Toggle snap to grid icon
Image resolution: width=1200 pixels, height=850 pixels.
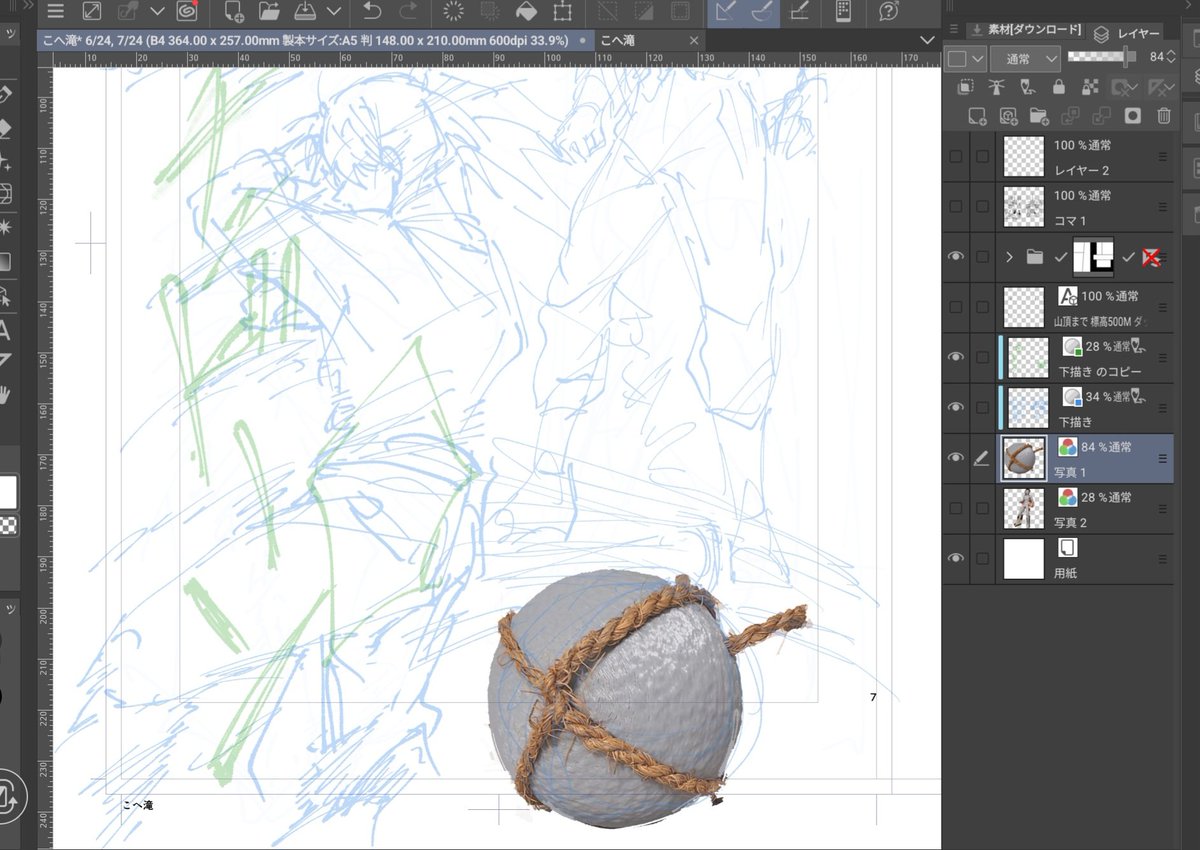click(x=798, y=12)
